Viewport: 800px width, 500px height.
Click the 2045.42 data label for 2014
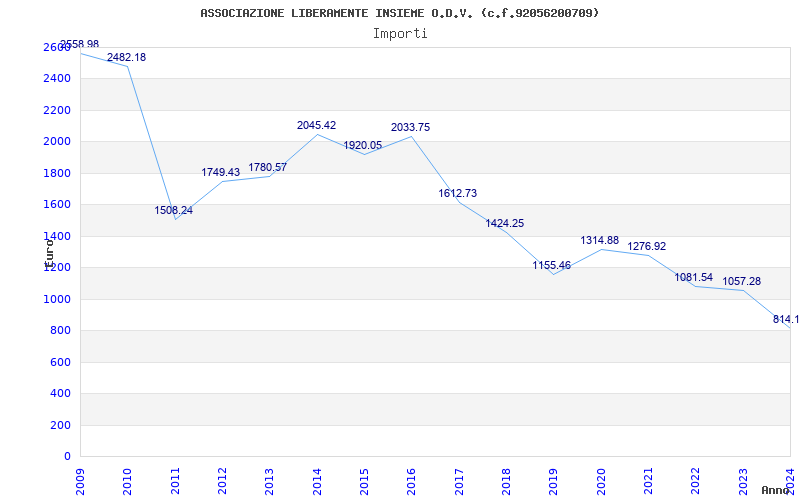pyautogui.click(x=316, y=126)
